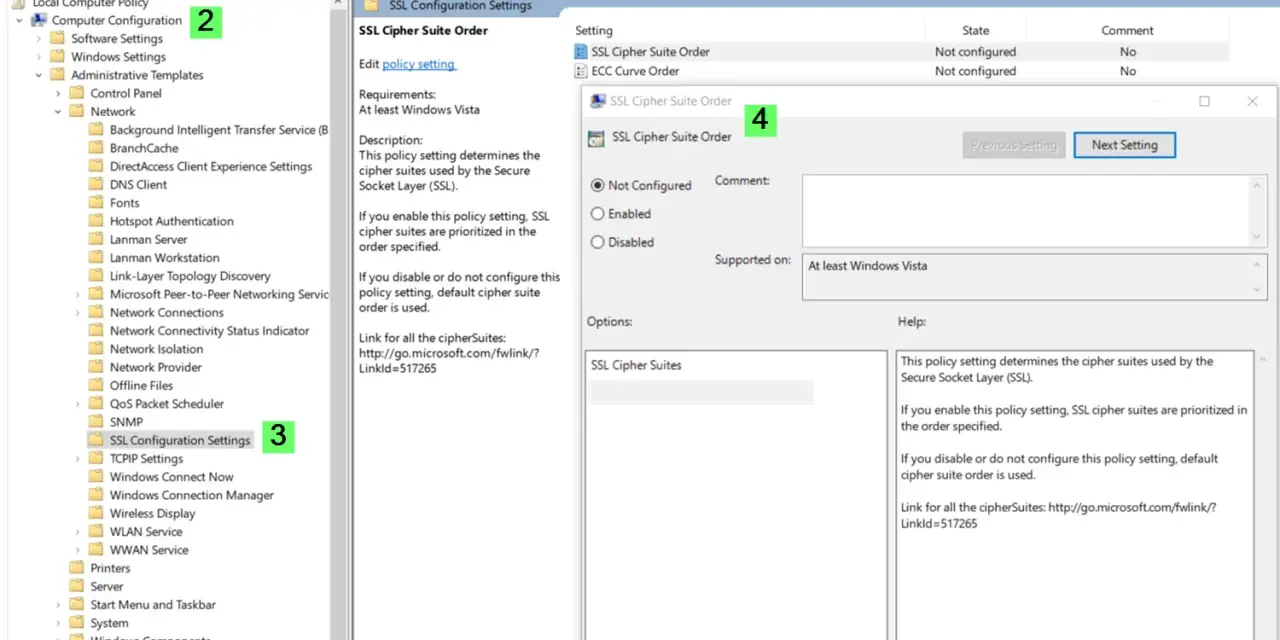Click the Computer Configuration node icon
The width and height of the screenshot is (1280, 640).
tap(39, 20)
